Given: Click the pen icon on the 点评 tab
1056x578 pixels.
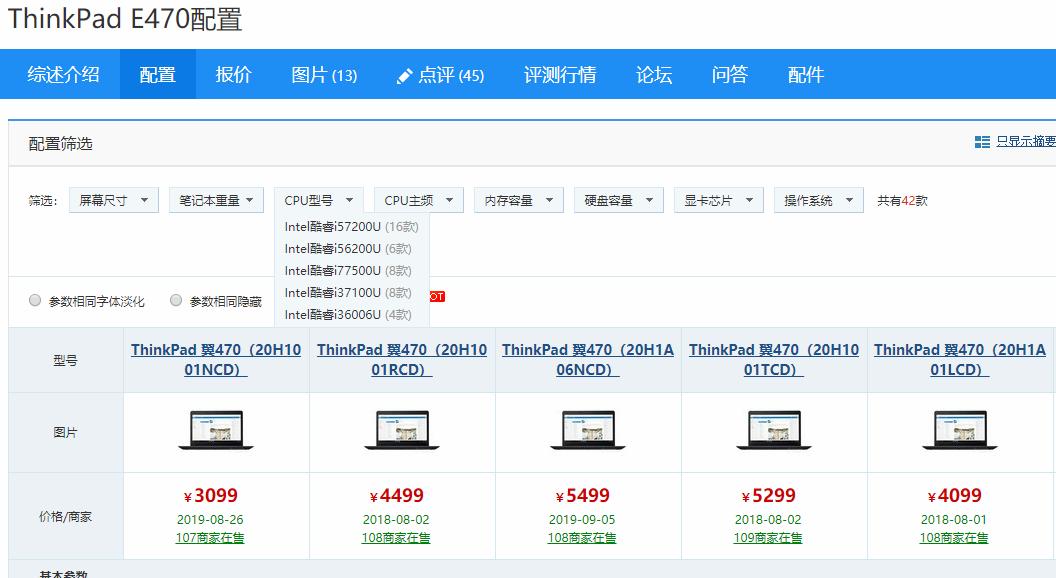Looking at the screenshot, I should coord(403,74).
